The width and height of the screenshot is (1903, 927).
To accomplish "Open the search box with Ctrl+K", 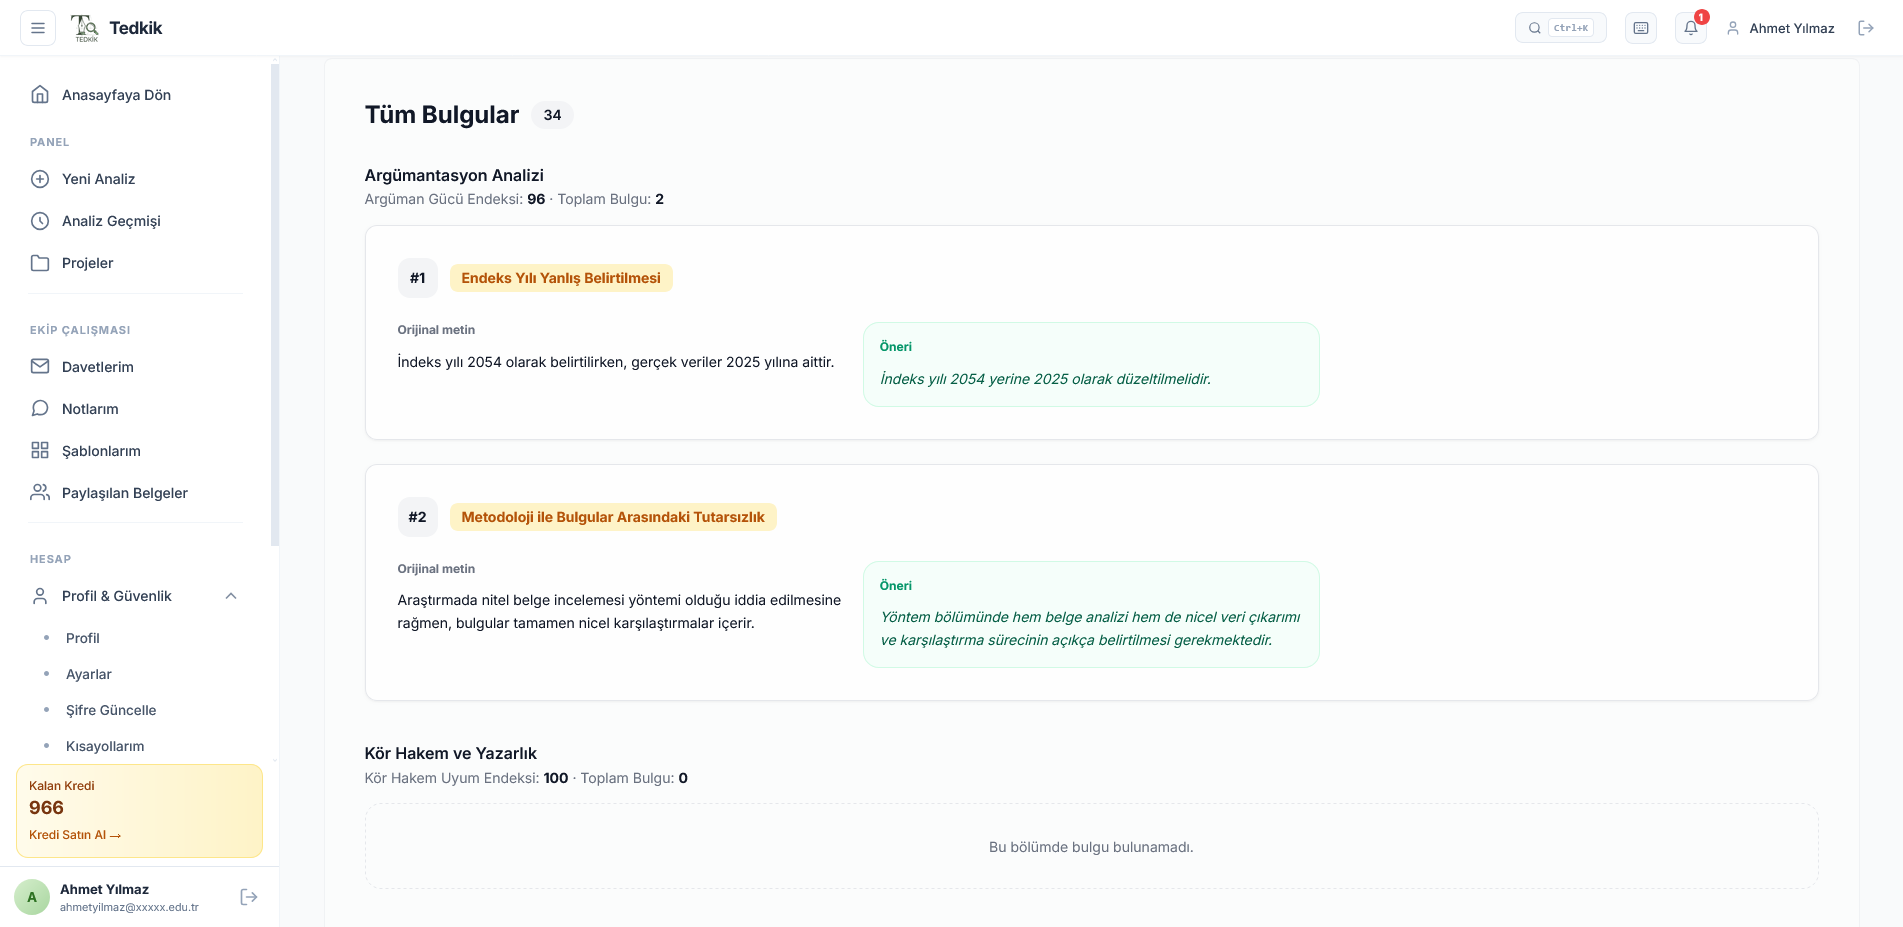I will tap(1560, 28).
